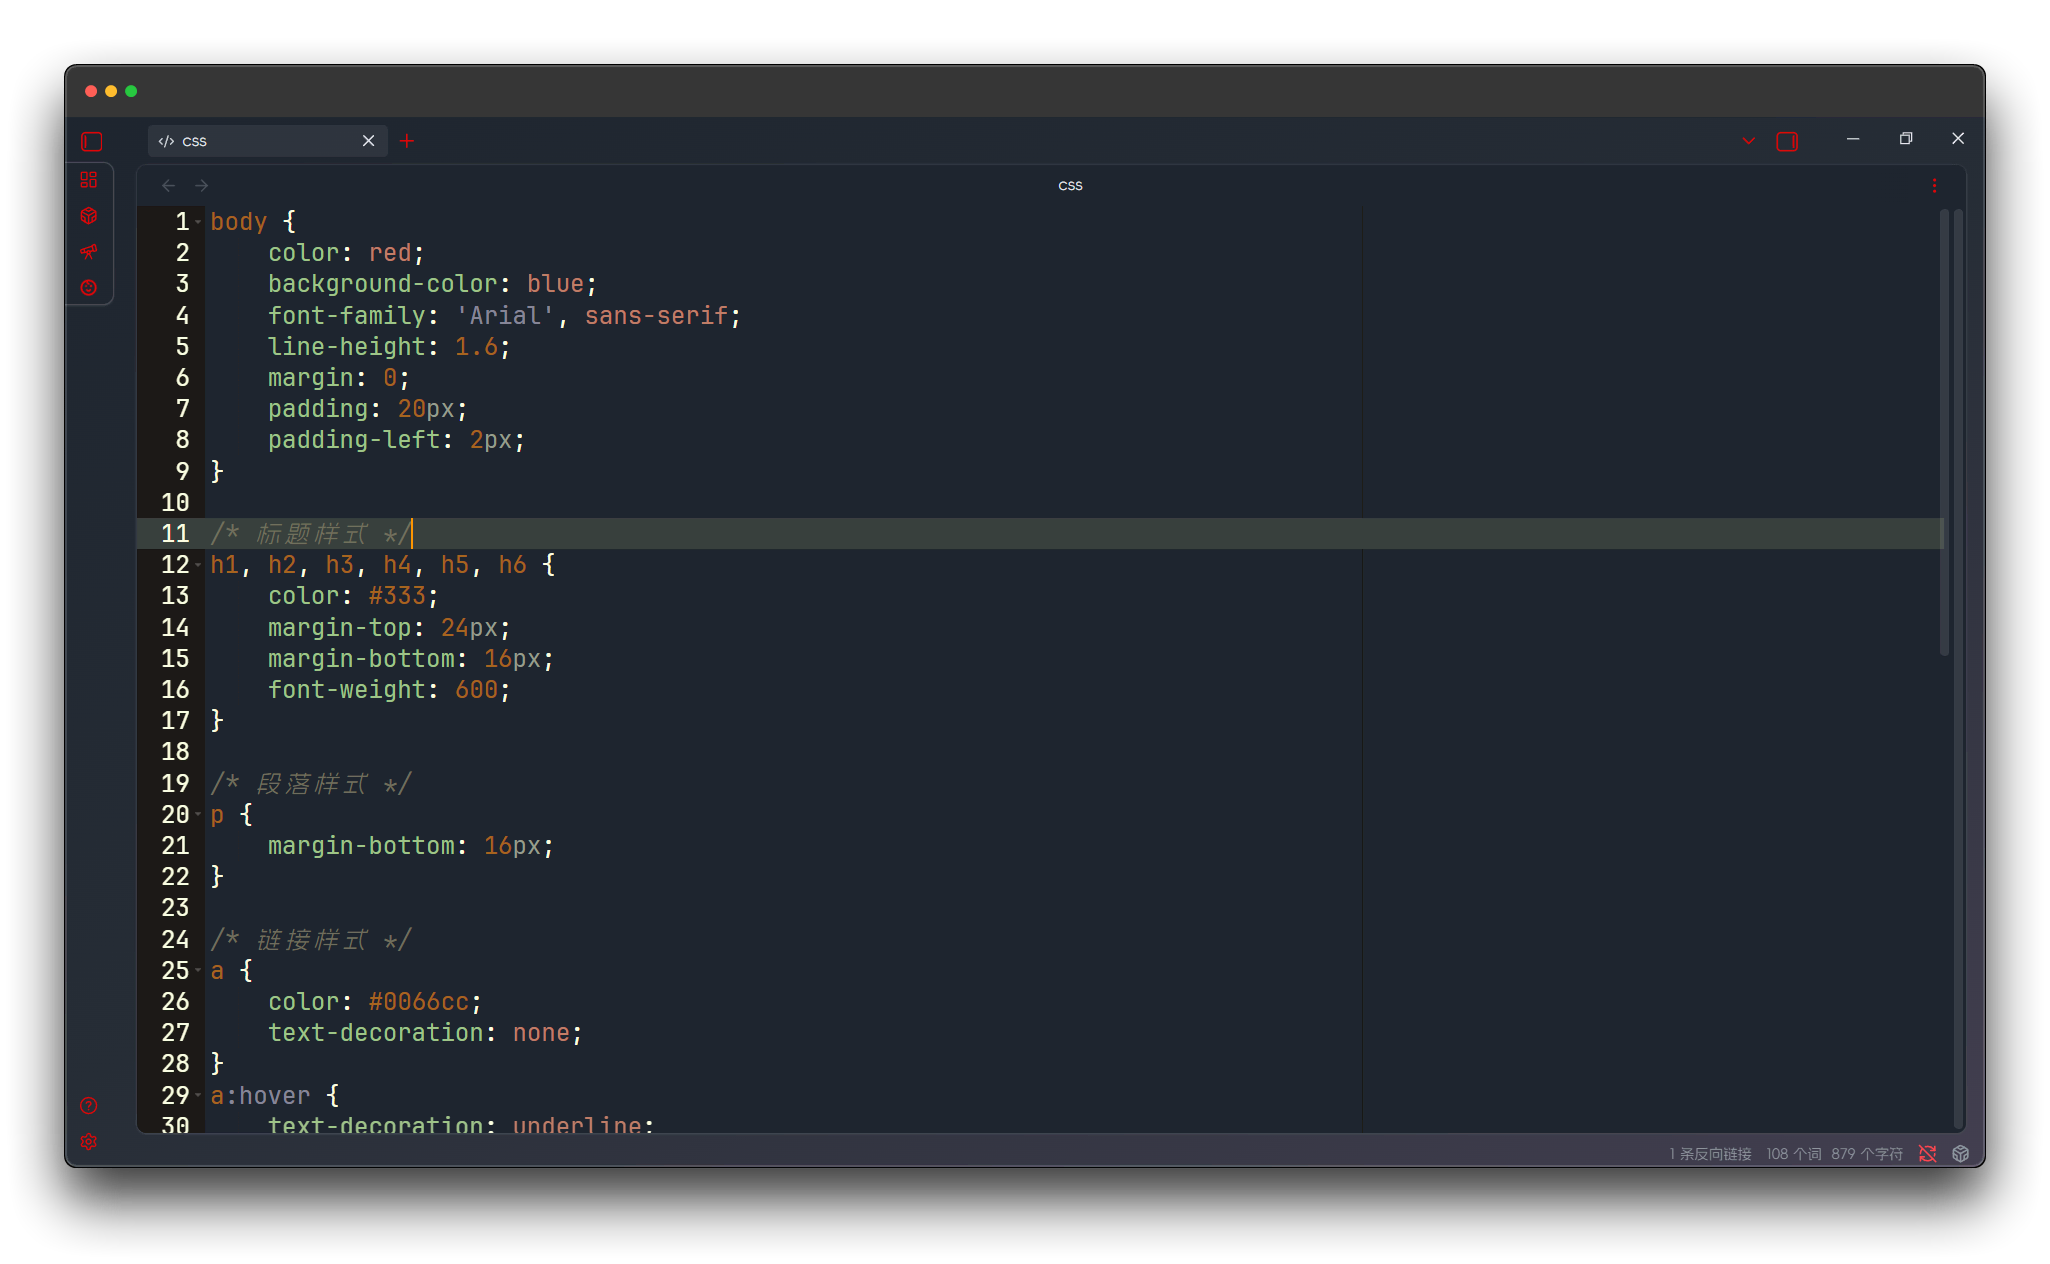Screen dimensions: 2050x1264
Task: Open Settings via the gear icon
Action: (x=88, y=1141)
